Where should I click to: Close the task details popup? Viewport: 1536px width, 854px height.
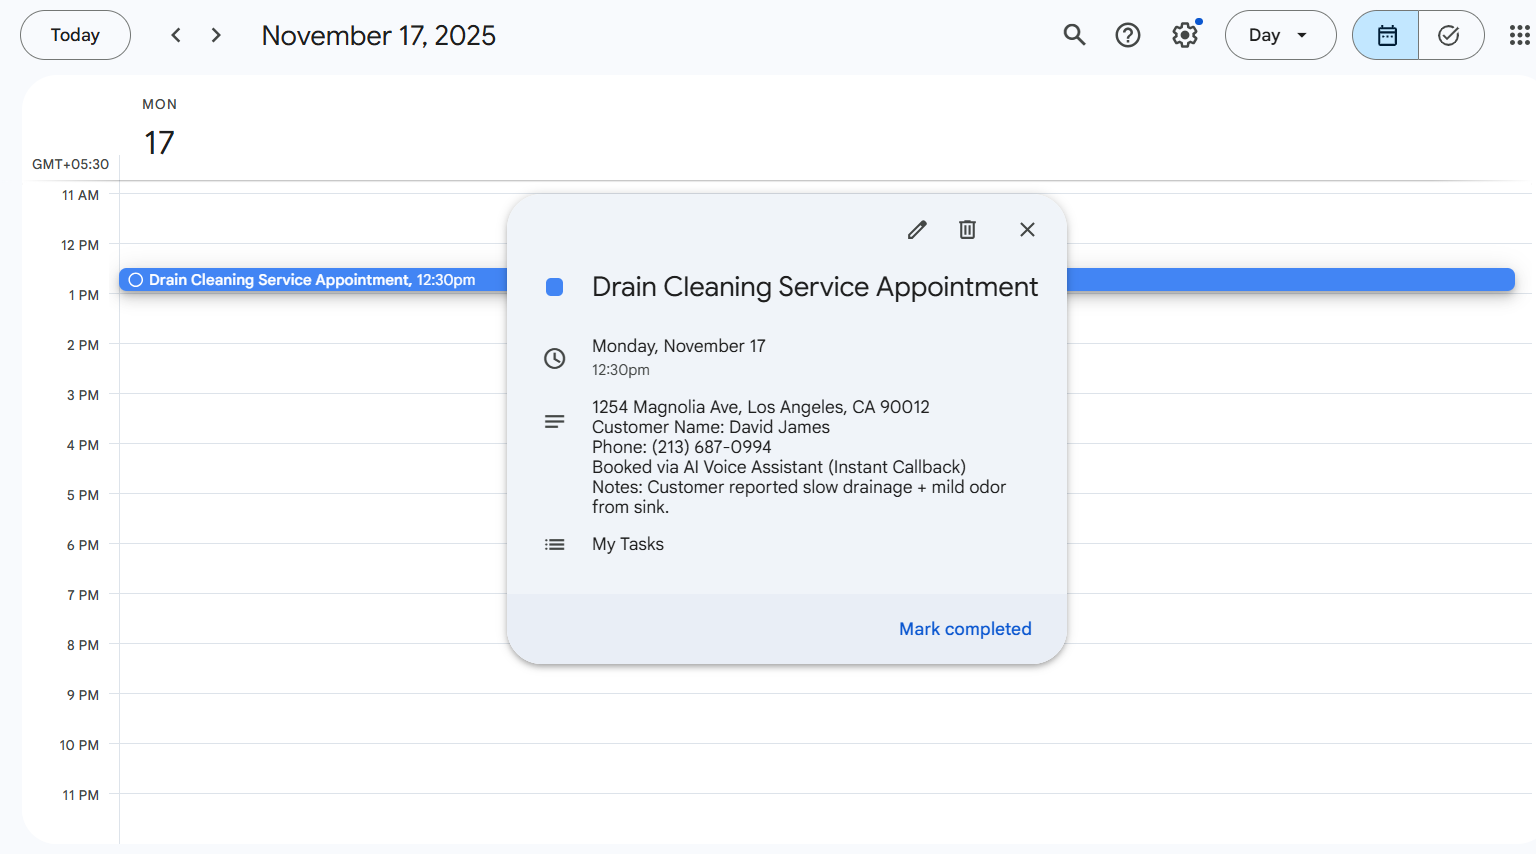click(1027, 230)
